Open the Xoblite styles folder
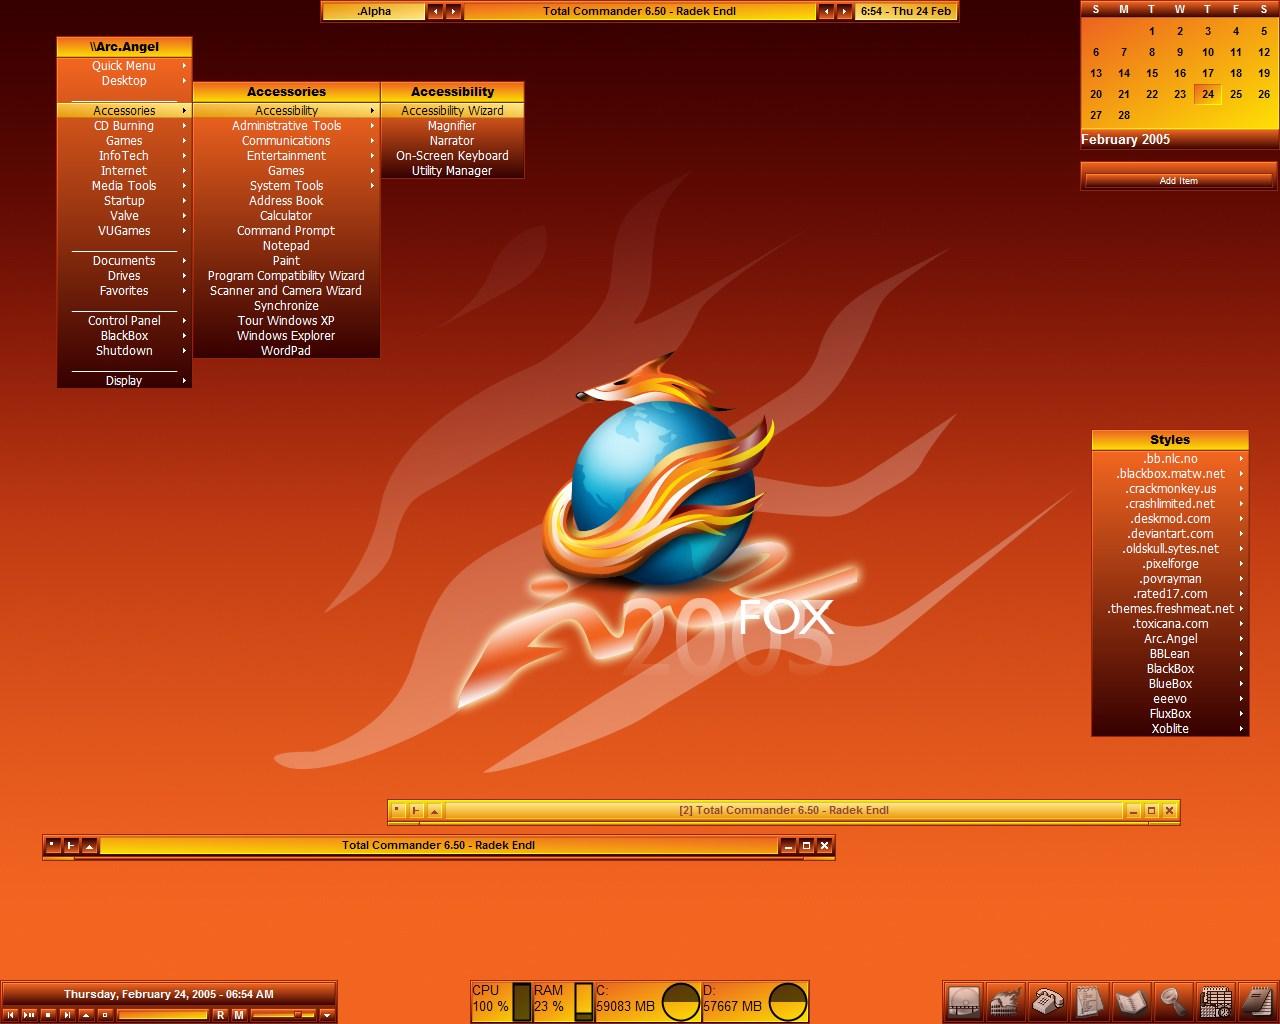Image resolution: width=1280 pixels, height=1024 pixels. pos(1170,729)
